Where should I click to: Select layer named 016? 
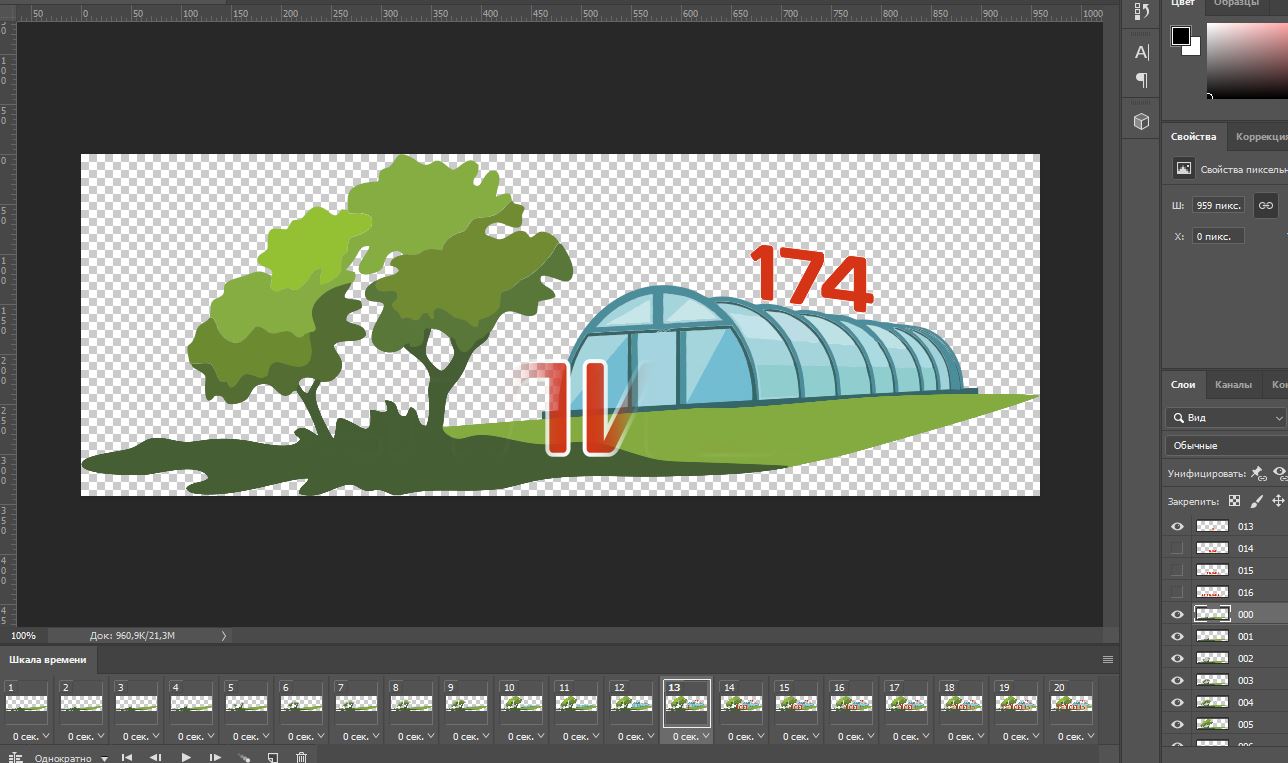point(1245,592)
